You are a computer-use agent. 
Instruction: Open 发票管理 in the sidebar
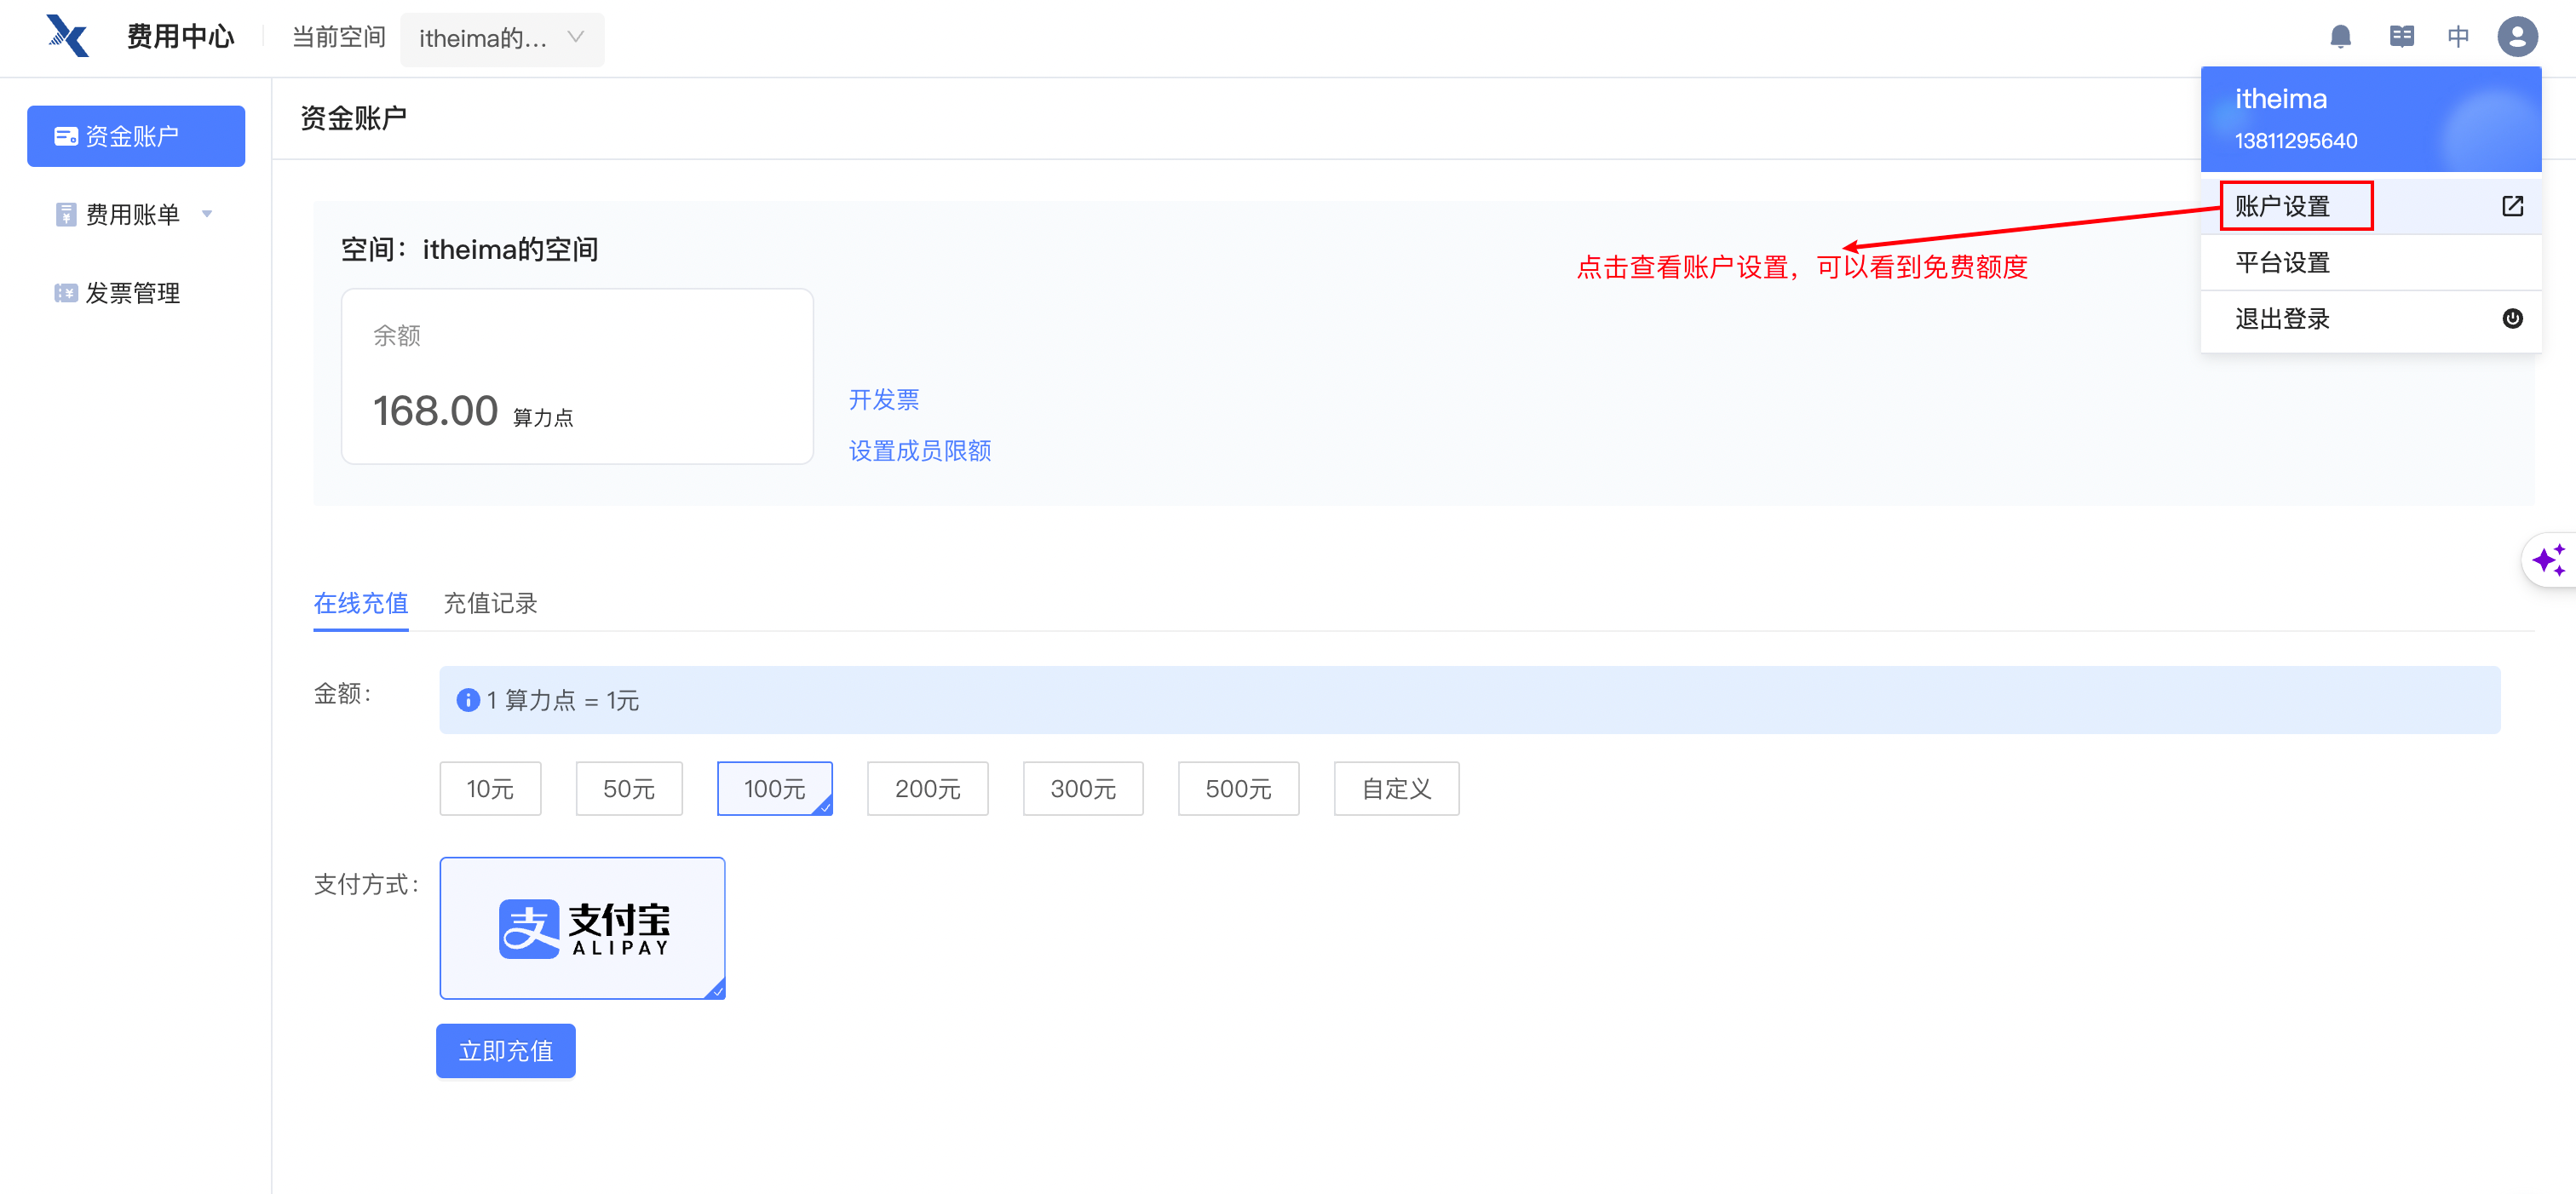click(132, 293)
